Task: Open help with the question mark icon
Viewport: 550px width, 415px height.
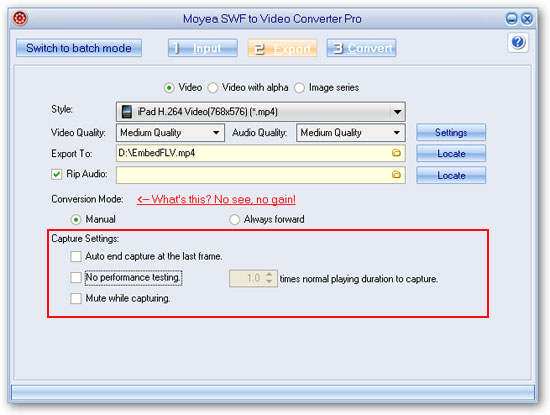Action: pos(518,42)
